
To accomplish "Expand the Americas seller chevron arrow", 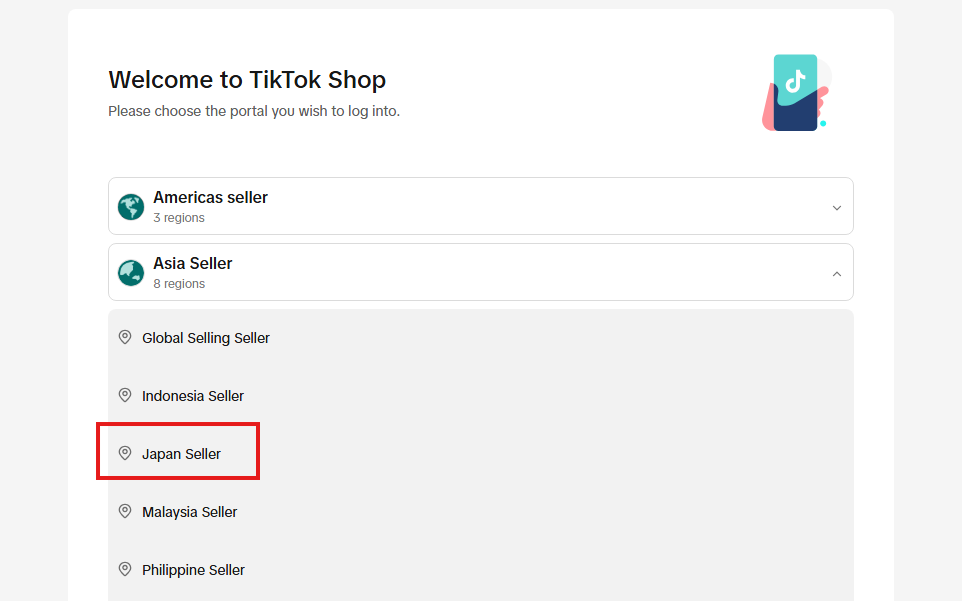I will tap(837, 208).
